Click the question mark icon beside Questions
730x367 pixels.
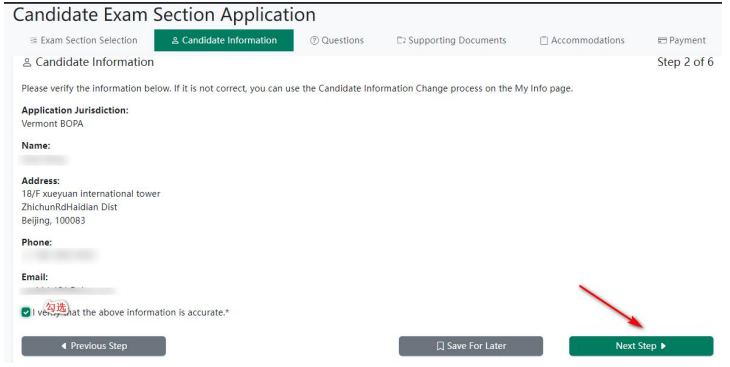click(314, 41)
